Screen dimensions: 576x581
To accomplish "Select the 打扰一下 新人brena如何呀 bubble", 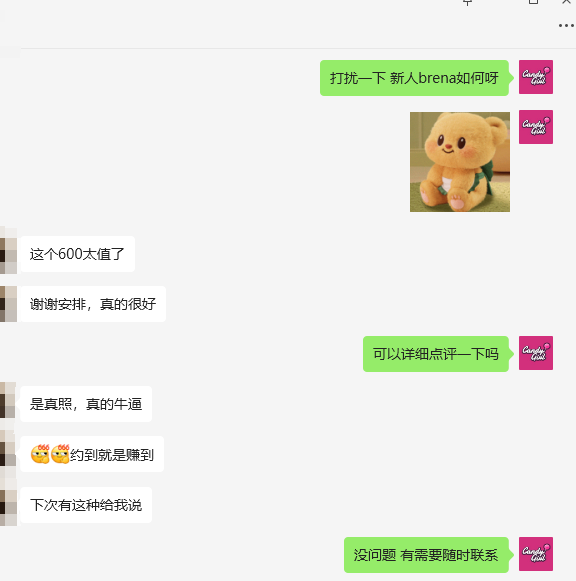I will pos(414,78).
